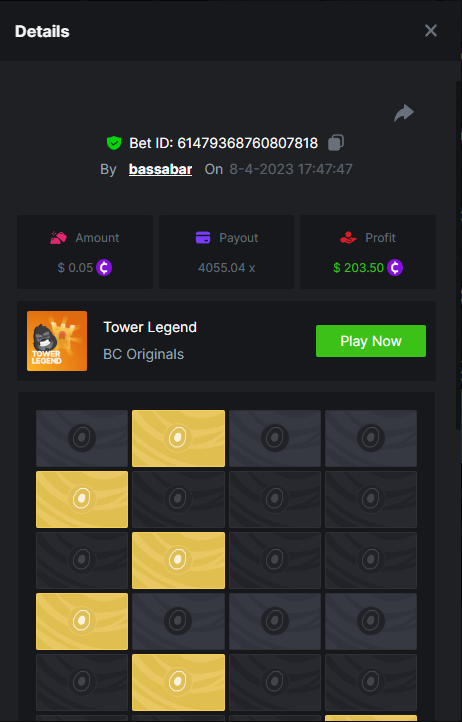Close the Details panel
Viewport: 462px width, 722px height.
tap(431, 31)
